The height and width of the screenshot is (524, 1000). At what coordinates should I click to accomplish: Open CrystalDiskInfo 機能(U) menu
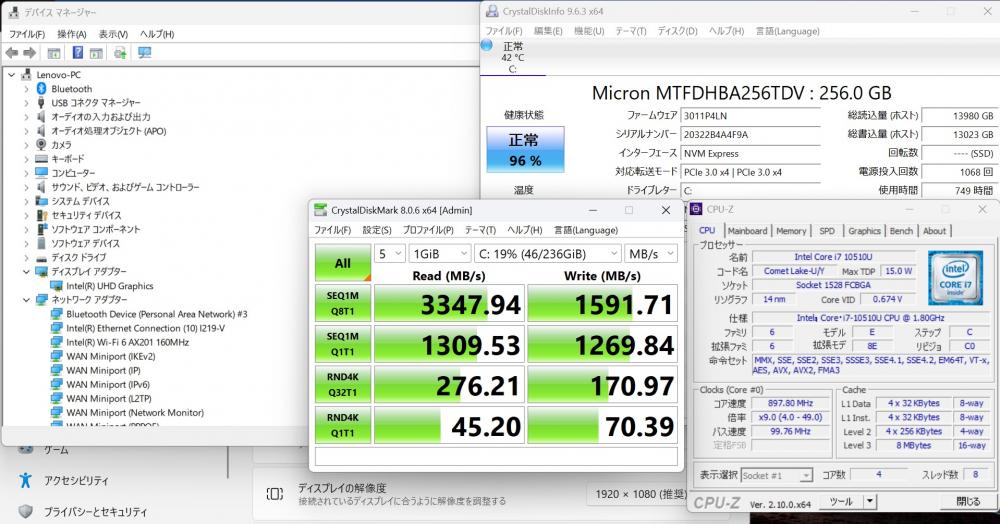pyautogui.click(x=589, y=31)
